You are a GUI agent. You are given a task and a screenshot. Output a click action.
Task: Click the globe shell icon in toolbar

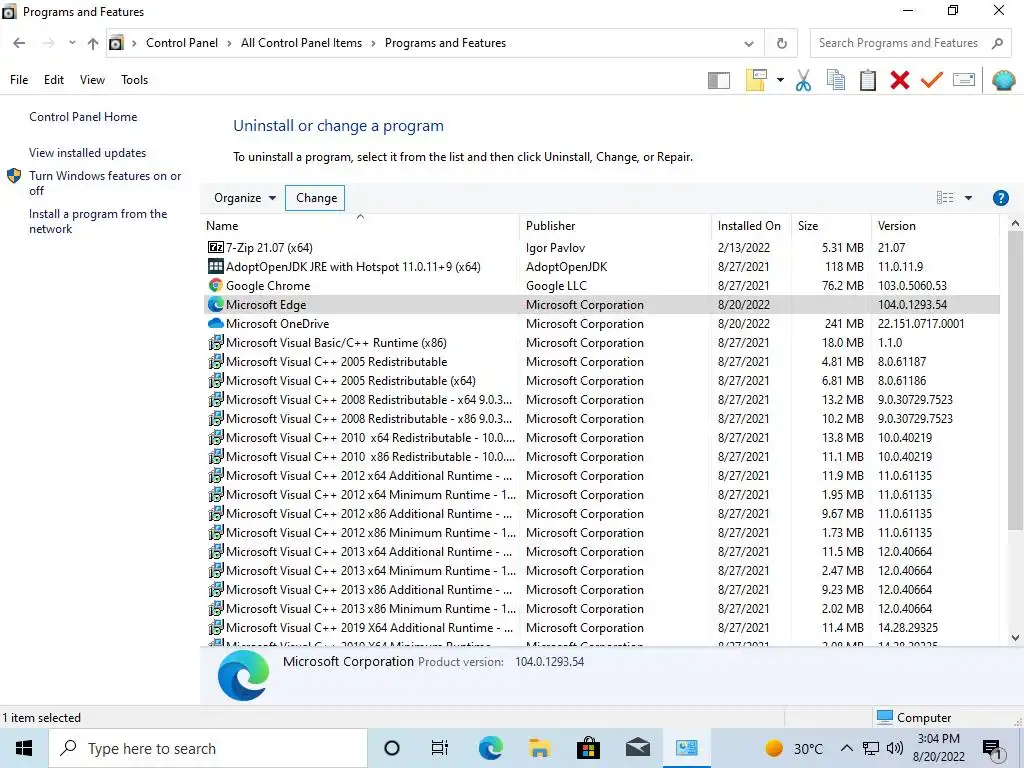[x=1003, y=80]
